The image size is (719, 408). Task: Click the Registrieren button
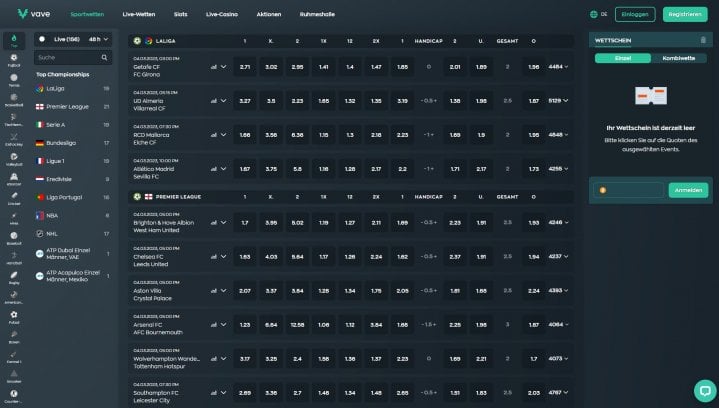685,14
